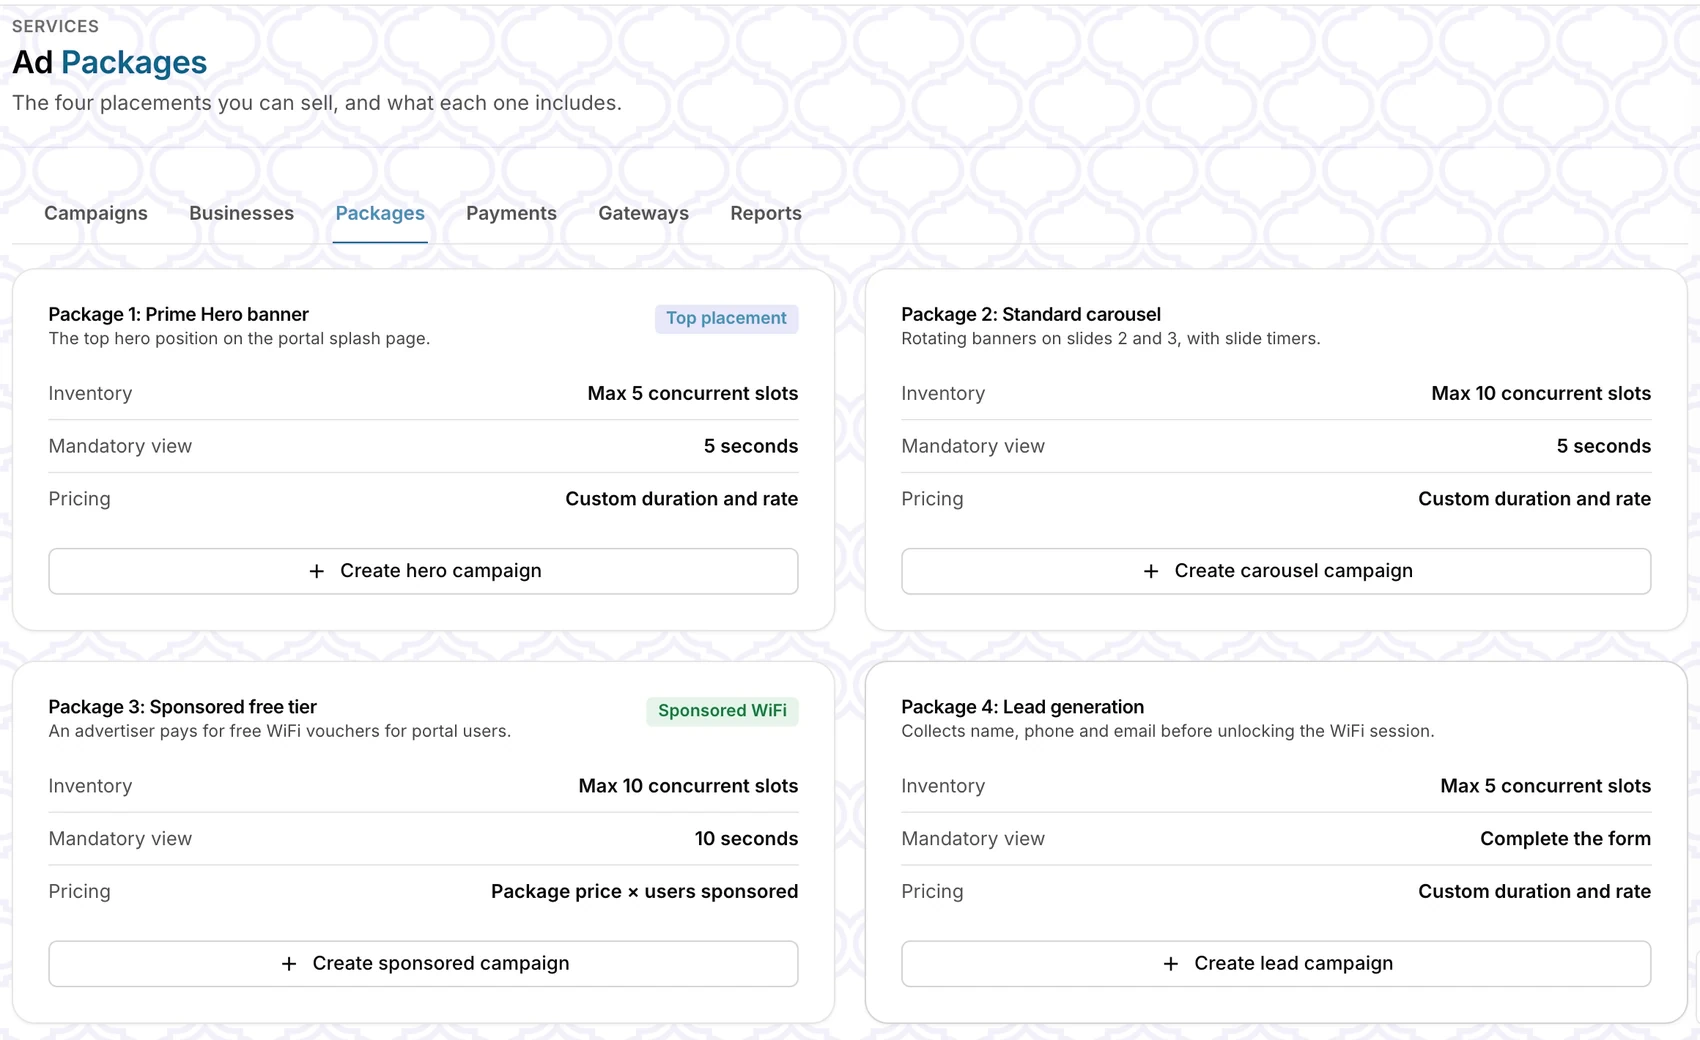The width and height of the screenshot is (1700, 1040).
Task: Click the Top placement badge
Action: pyautogui.click(x=726, y=318)
